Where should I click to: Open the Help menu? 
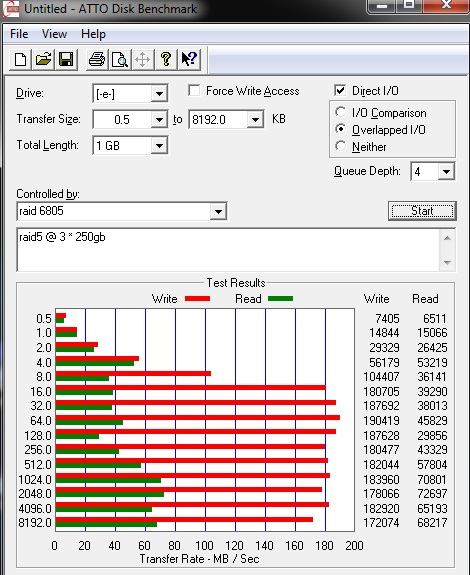93,34
